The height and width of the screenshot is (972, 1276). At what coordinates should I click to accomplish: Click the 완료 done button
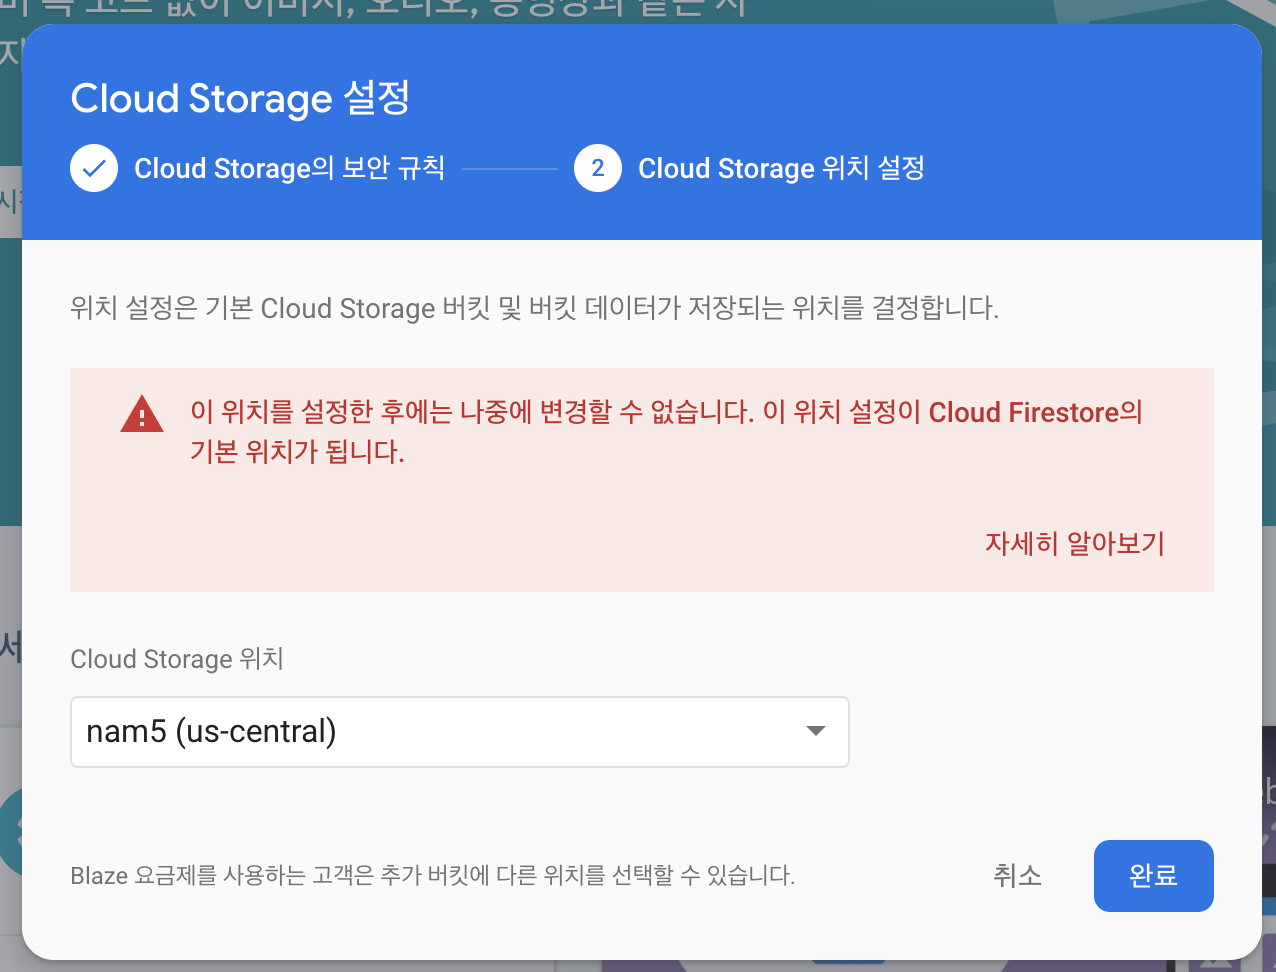(x=1154, y=876)
